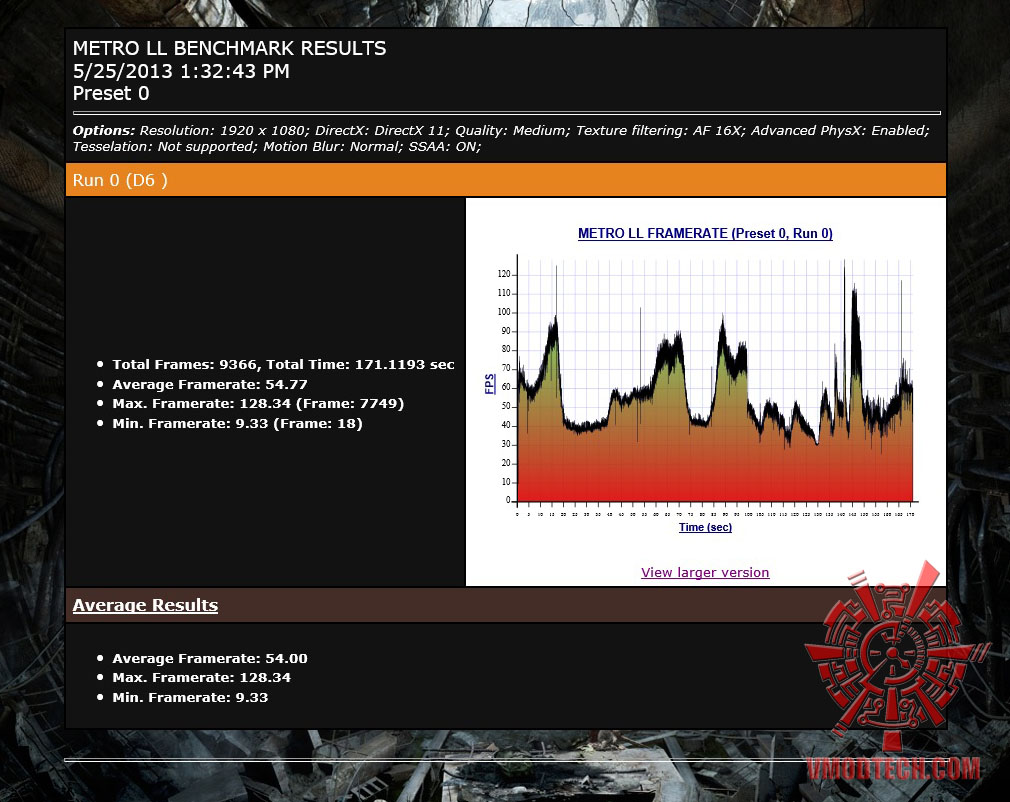This screenshot has height=802, width=1010.
Task: Click the METRO LL BENCHMARK RESULTS title
Action: pyautogui.click(x=229, y=48)
